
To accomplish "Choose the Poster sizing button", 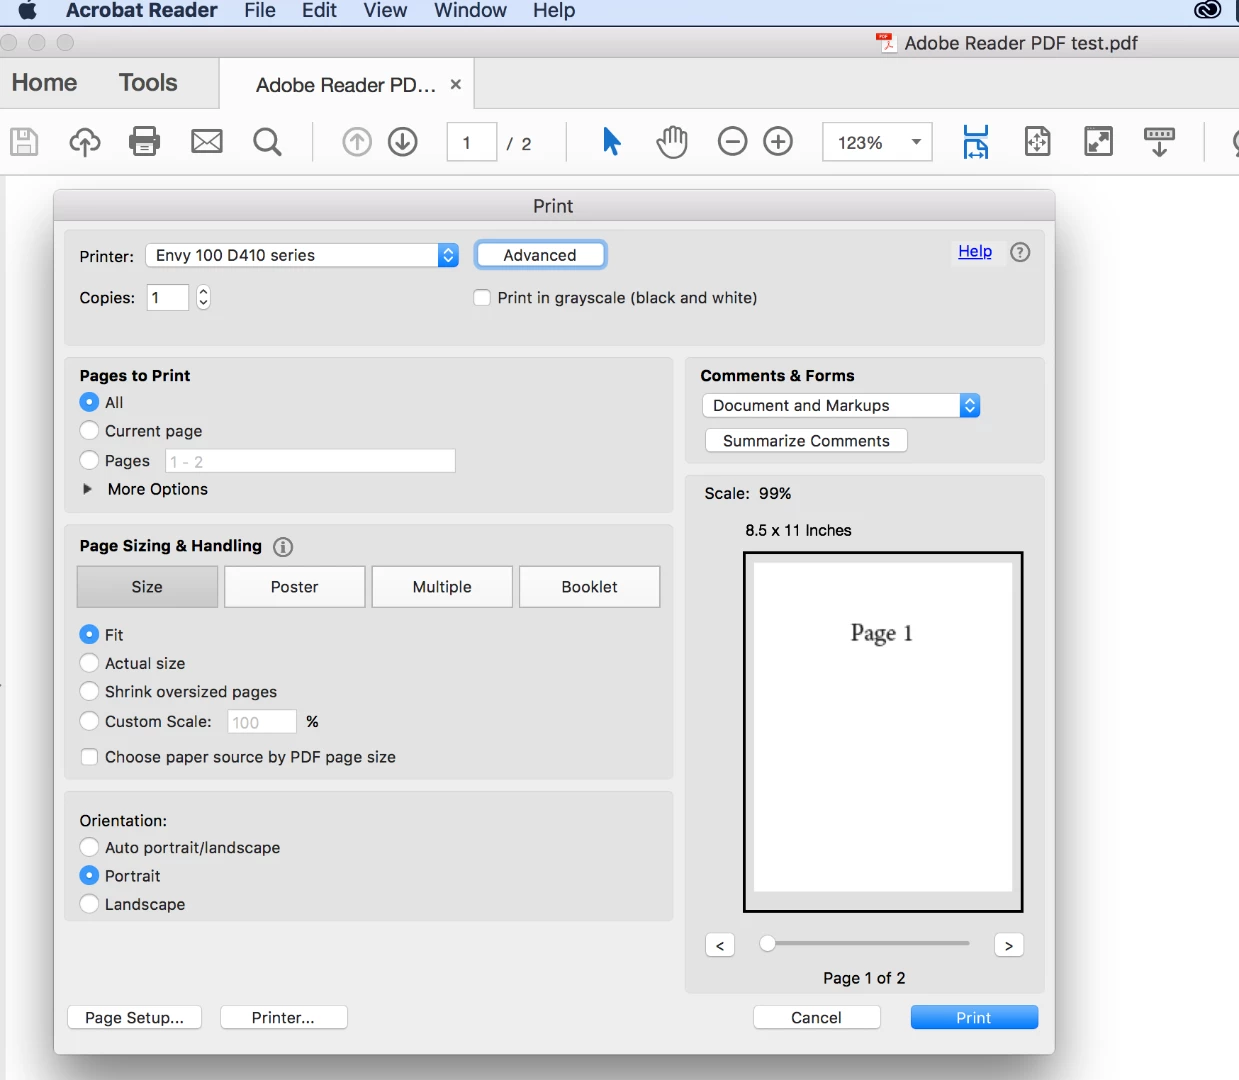I will tap(295, 587).
